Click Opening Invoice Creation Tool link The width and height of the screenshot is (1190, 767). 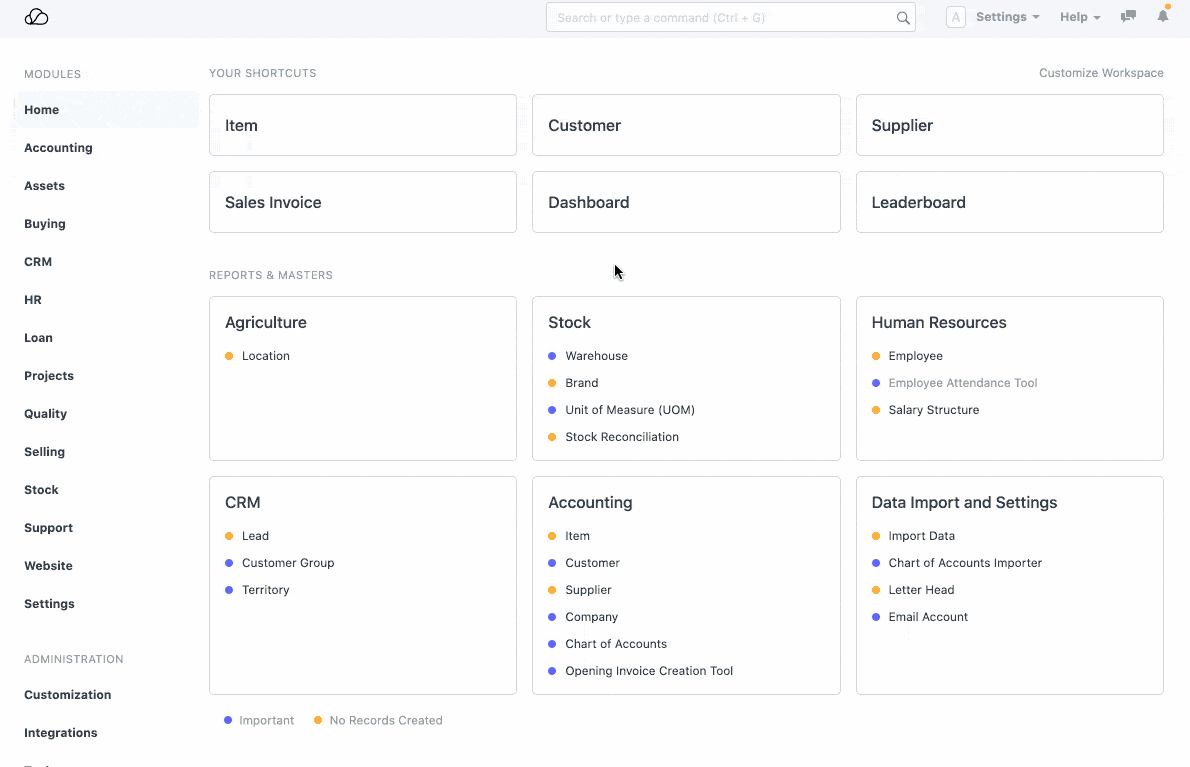648,671
